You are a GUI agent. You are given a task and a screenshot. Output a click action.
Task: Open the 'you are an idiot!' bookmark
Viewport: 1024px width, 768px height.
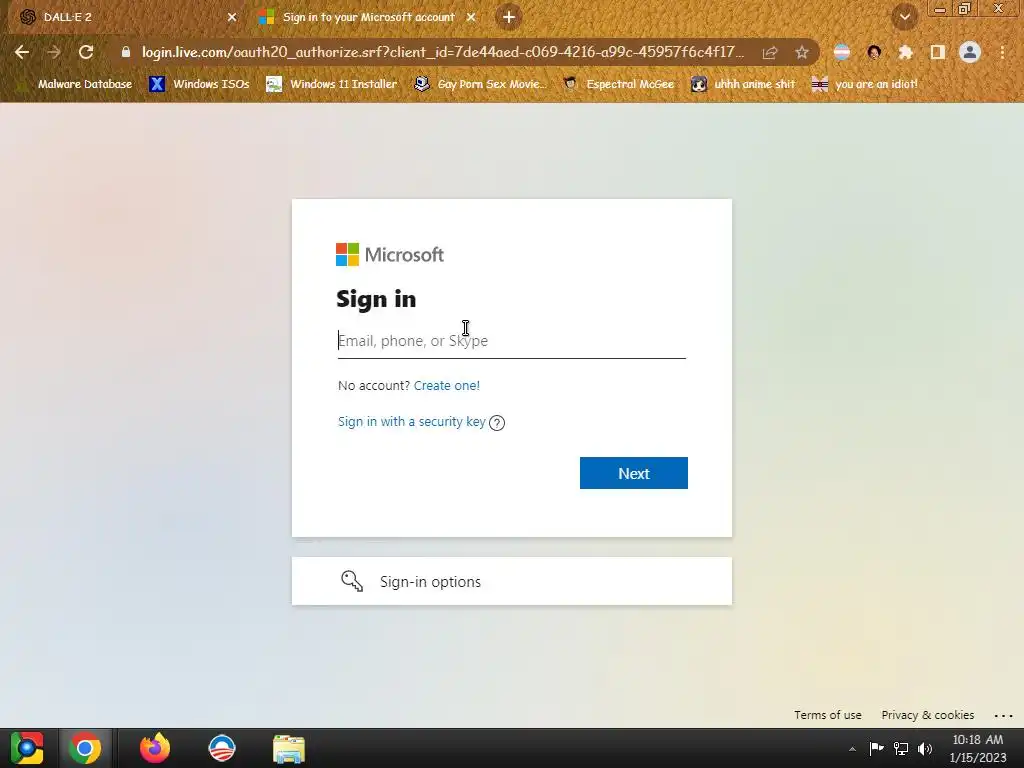[x=865, y=84]
